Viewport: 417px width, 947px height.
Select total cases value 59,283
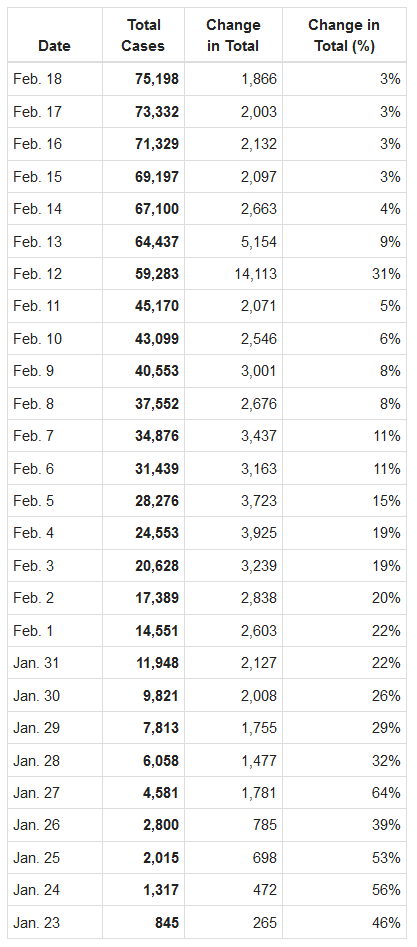[157, 274]
